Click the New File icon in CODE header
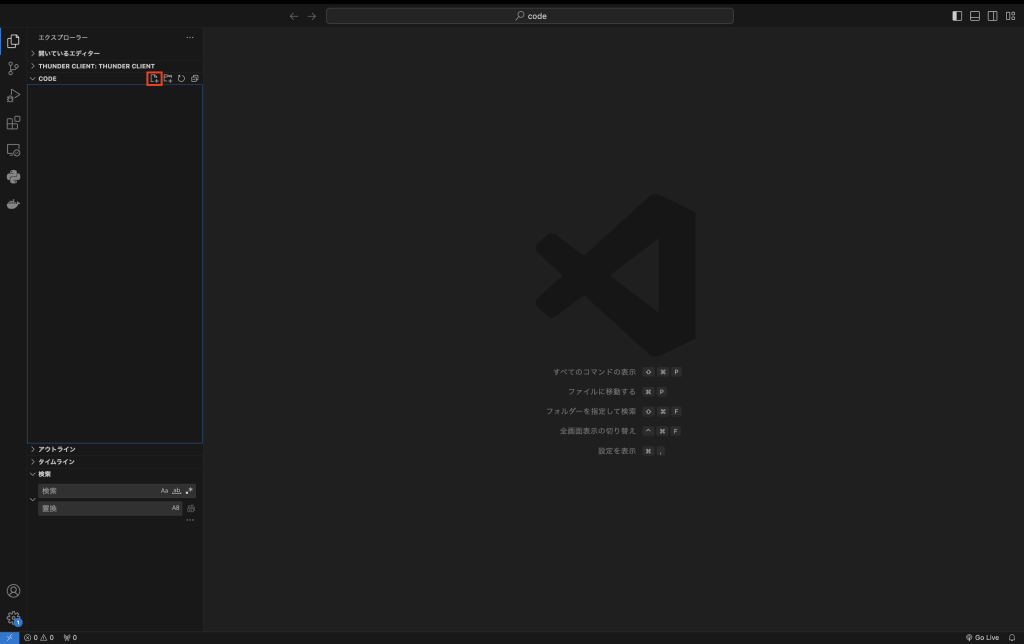Screen dimensions: 1024x644 [154, 78]
